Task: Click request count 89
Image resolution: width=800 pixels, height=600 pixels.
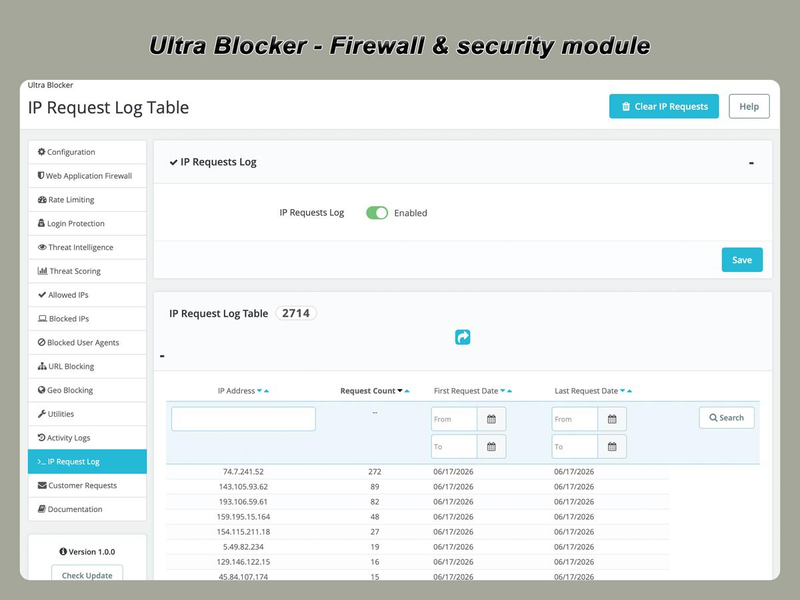Action: pyautogui.click(x=374, y=487)
